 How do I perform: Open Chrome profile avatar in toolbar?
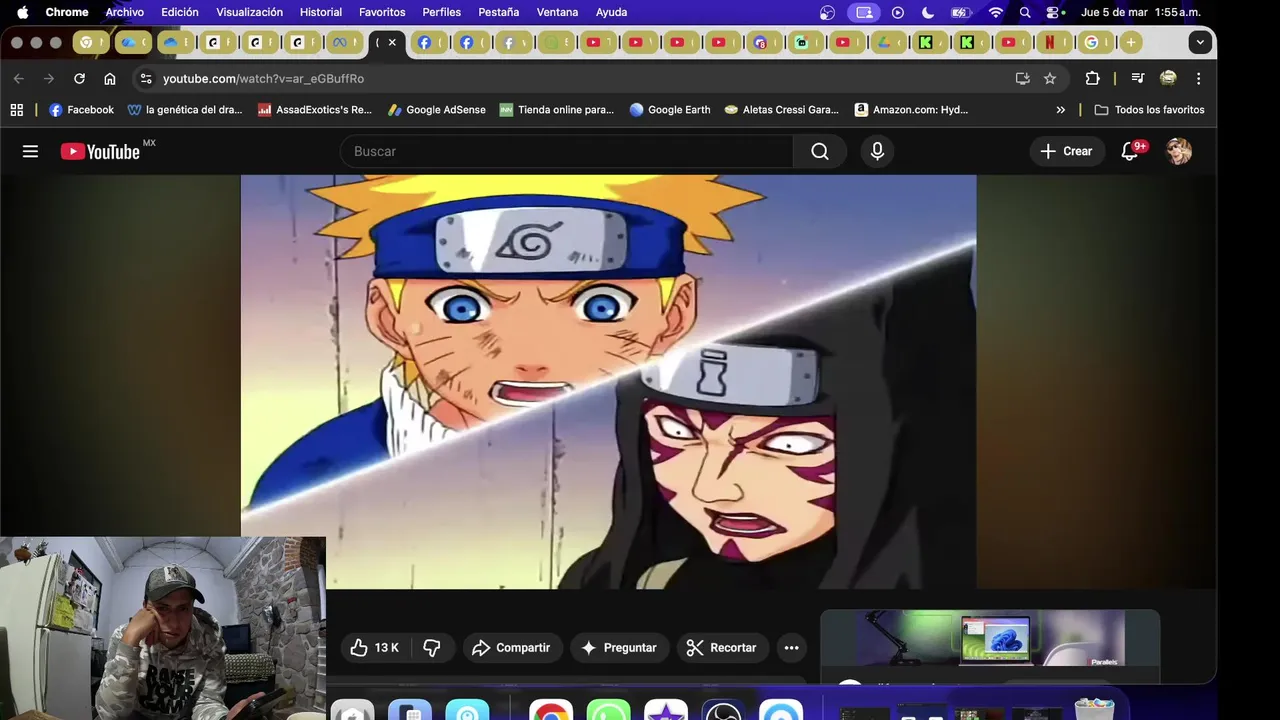click(1168, 78)
